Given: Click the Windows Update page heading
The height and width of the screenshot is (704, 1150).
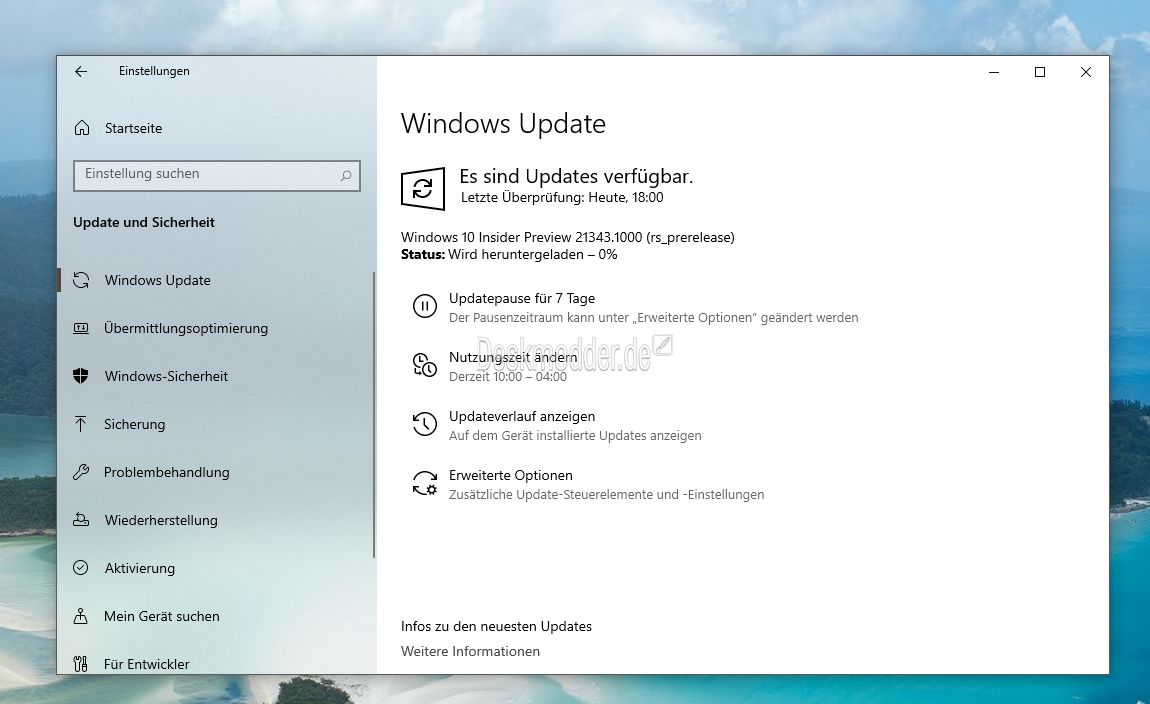Looking at the screenshot, I should [x=503, y=123].
